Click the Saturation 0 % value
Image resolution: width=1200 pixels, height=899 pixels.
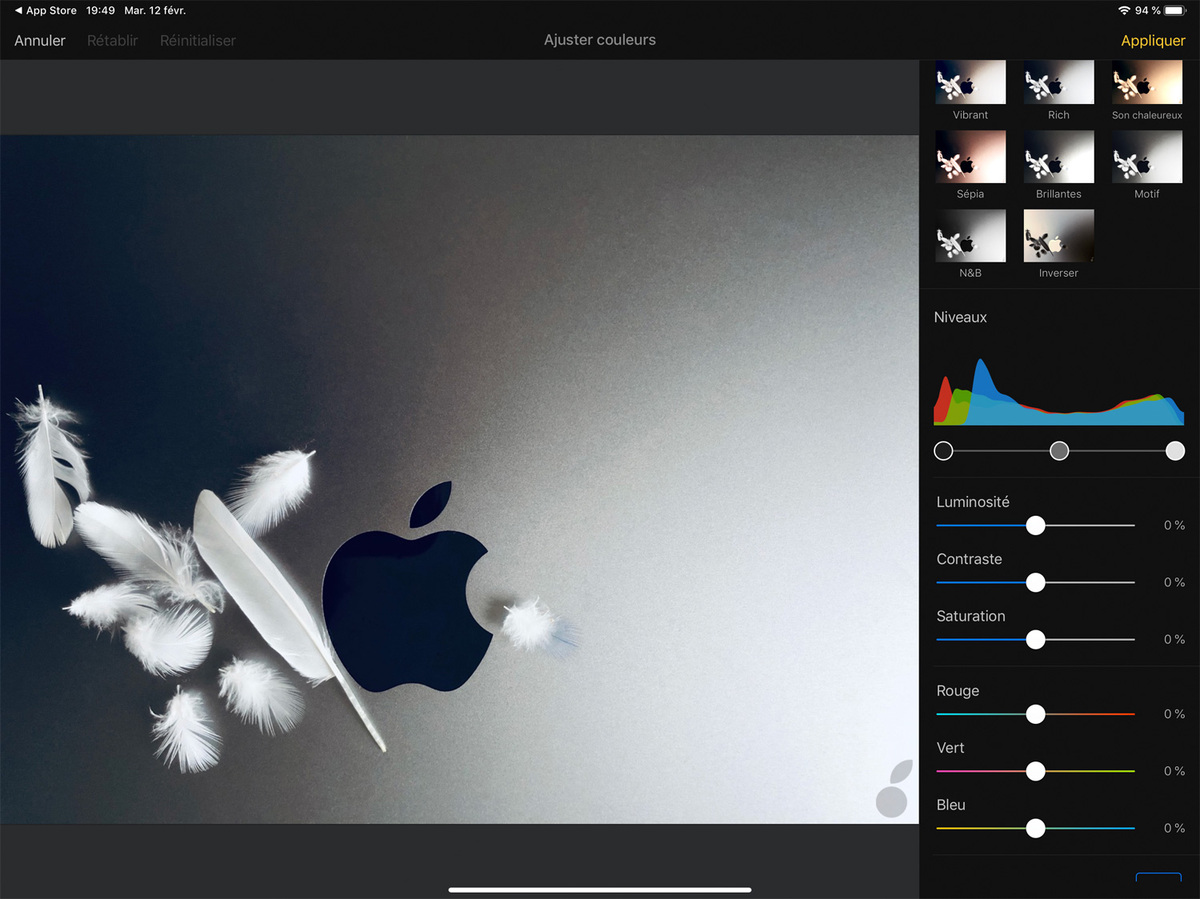click(x=1174, y=639)
